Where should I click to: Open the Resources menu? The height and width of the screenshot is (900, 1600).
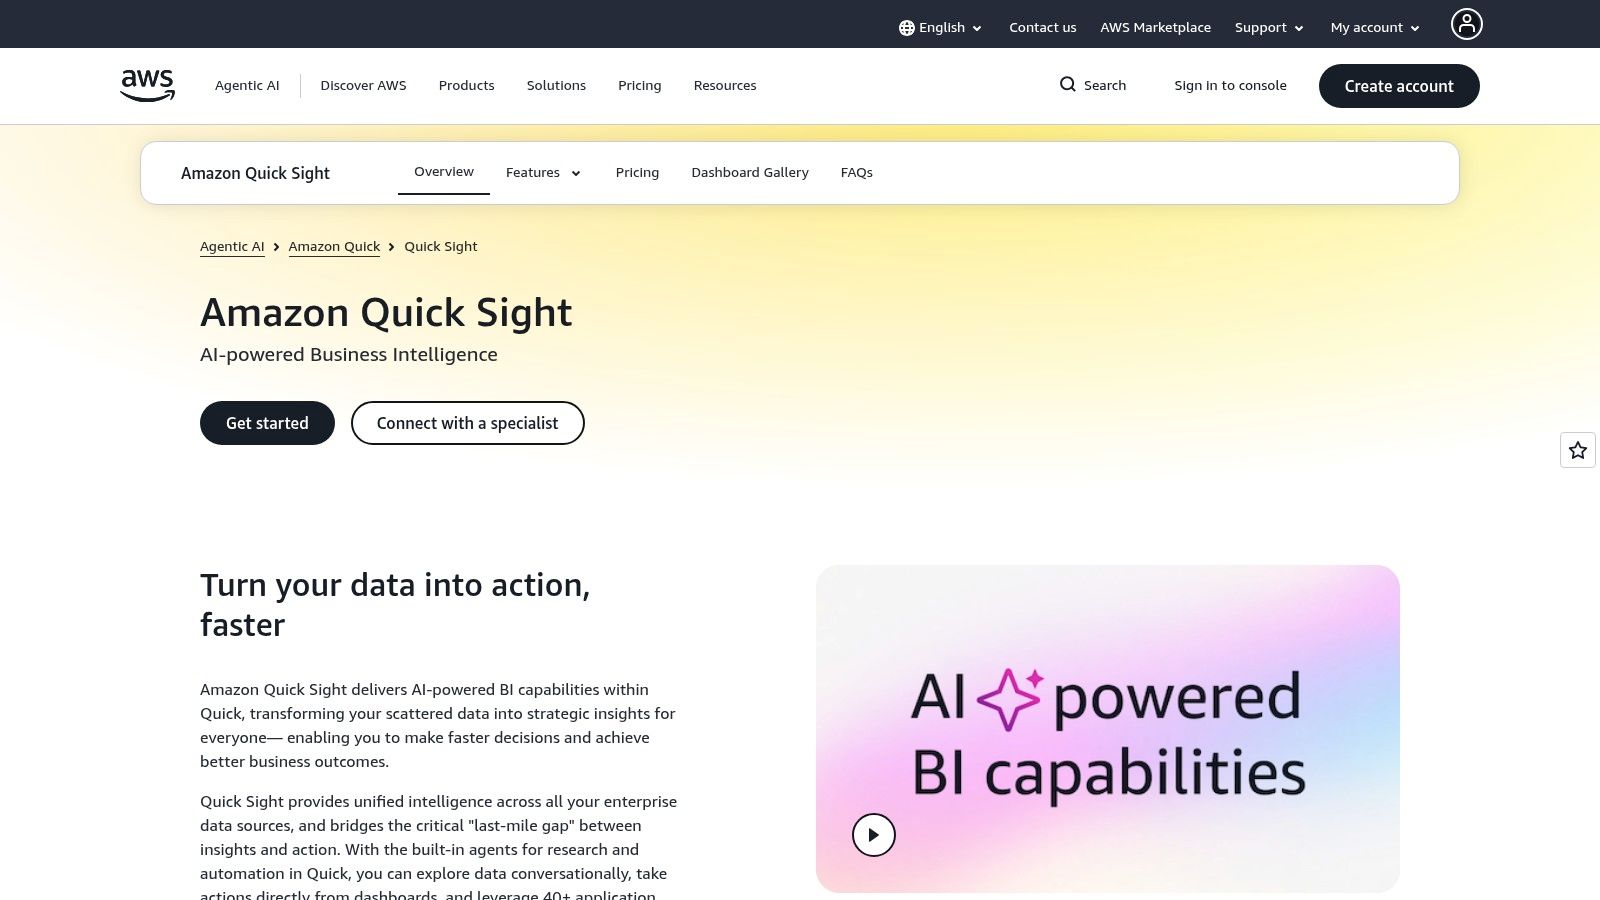tap(725, 86)
